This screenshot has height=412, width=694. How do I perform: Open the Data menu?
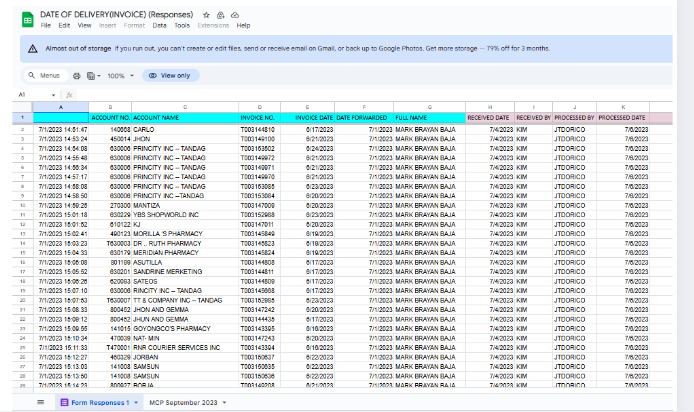tap(159, 25)
